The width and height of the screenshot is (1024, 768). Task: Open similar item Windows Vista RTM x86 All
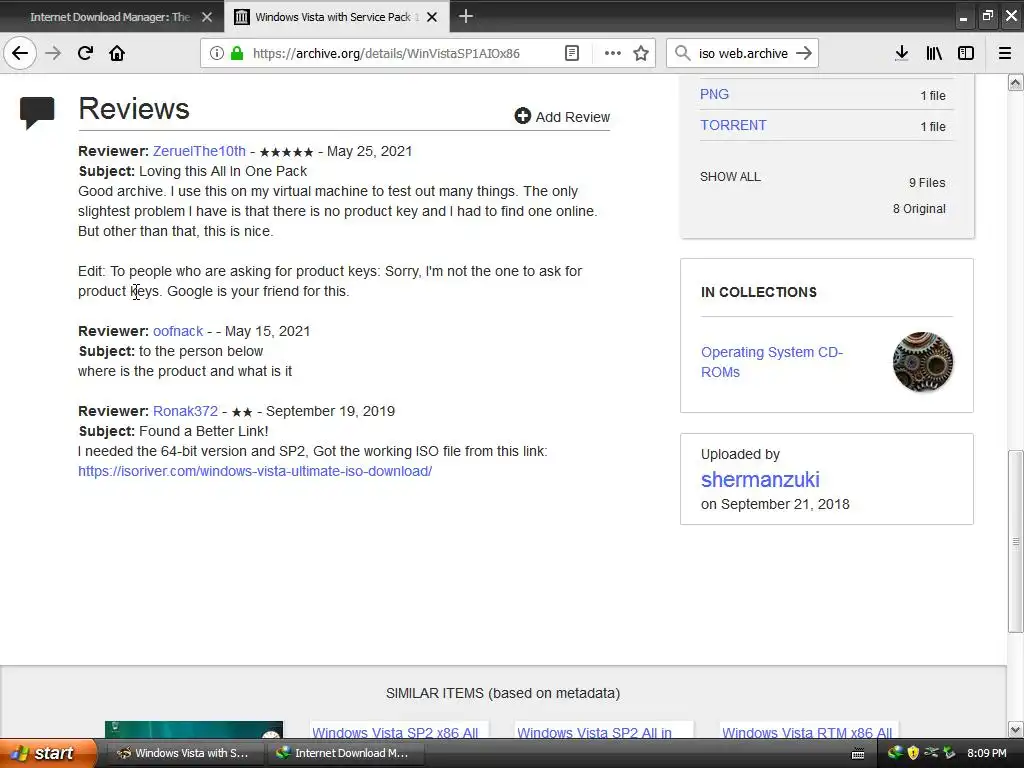coord(807,733)
